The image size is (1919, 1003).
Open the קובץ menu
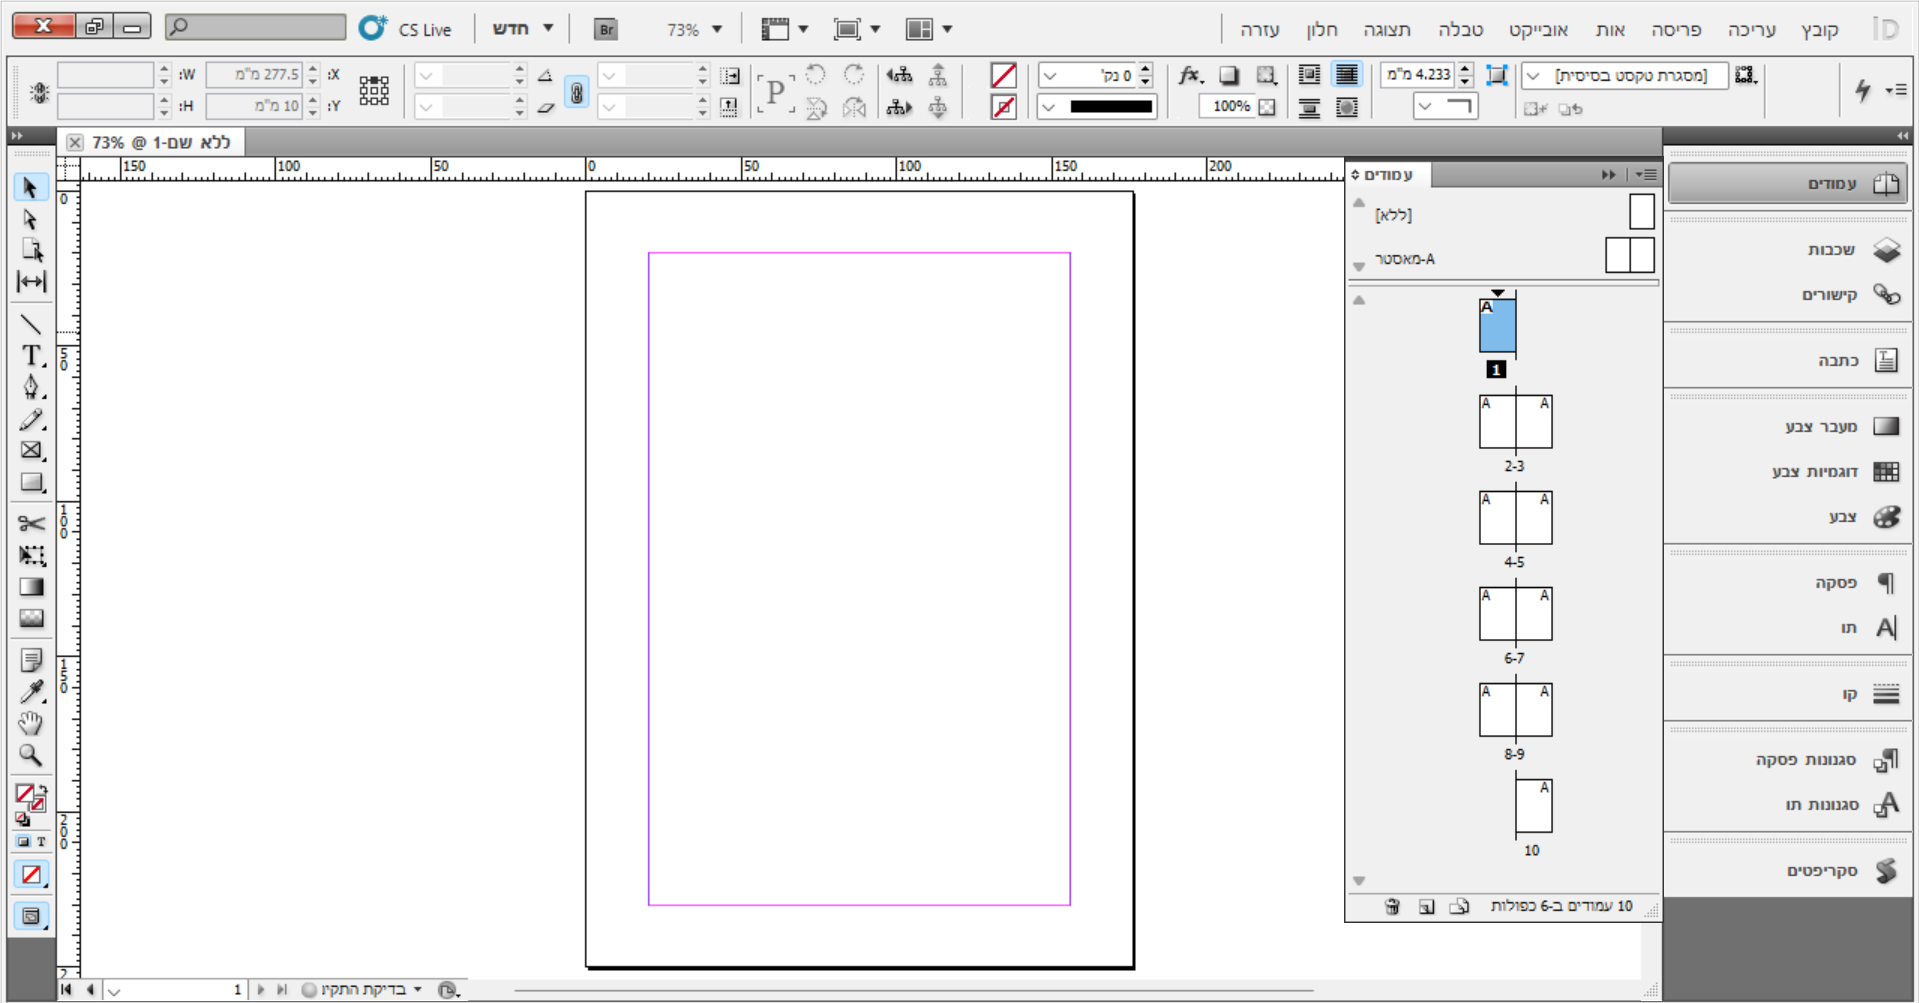1819,30
